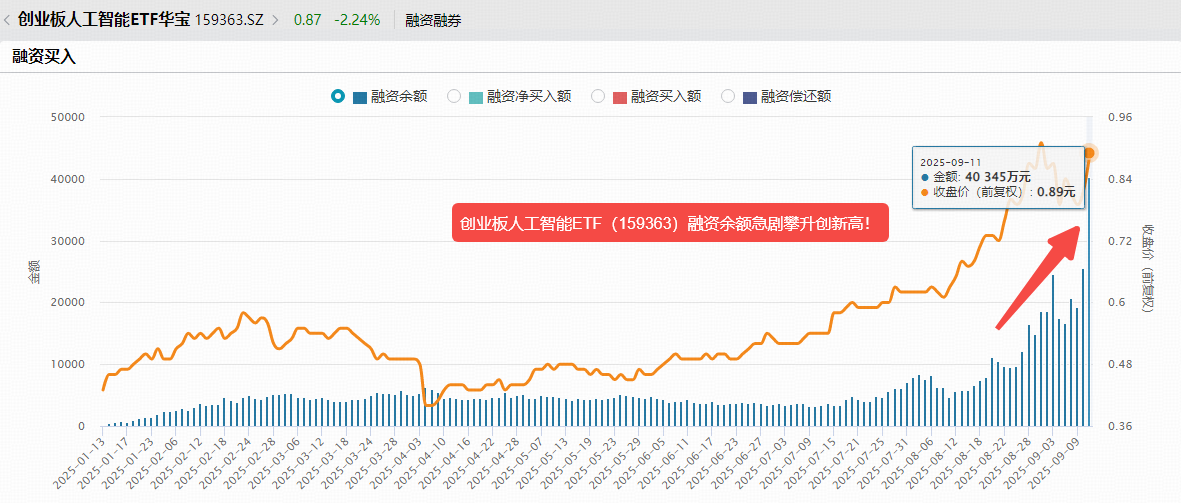Click the x-axis date label 2025-02-24
Image resolution: width=1181 pixels, height=503 pixels.
tap(227, 465)
